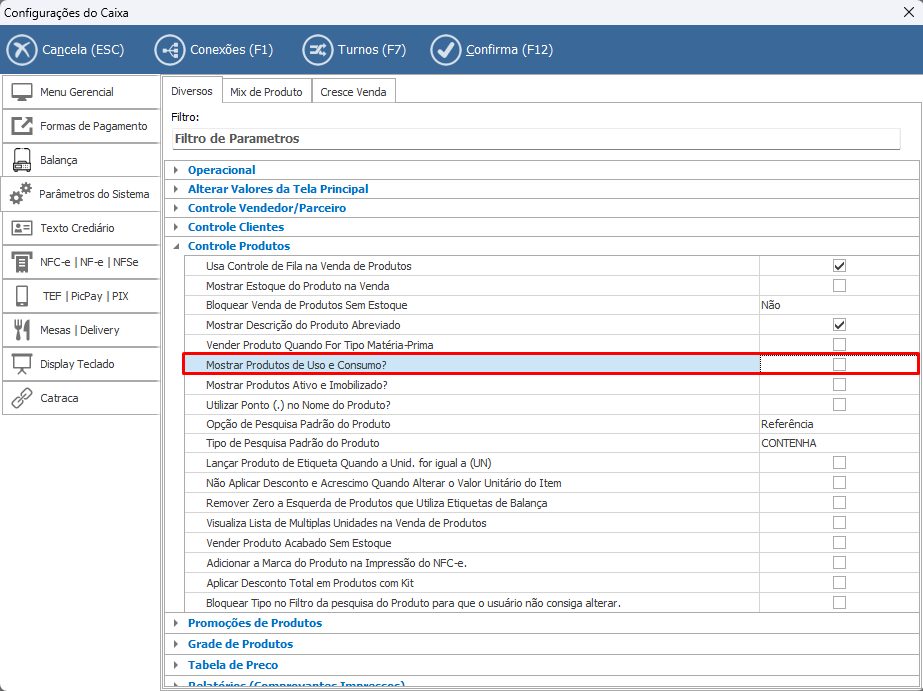Collapse the Controle Produtos section
The width and height of the screenshot is (923, 691).
click(x=176, y=246)
